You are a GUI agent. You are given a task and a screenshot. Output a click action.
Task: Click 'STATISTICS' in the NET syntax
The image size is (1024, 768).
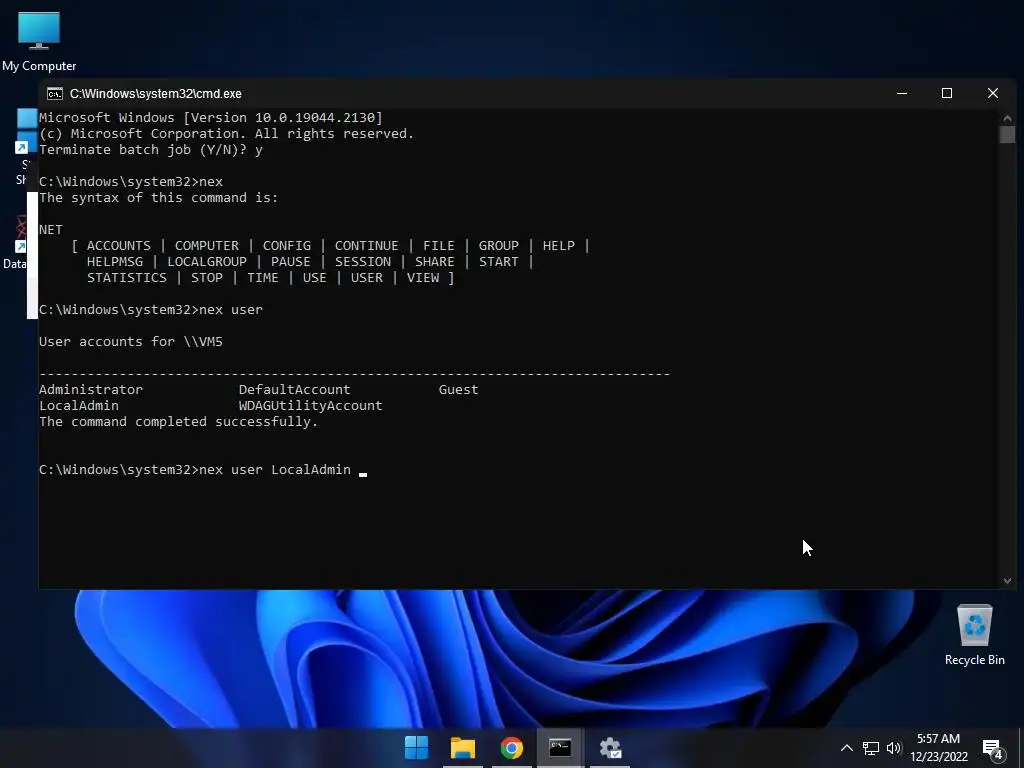(x=127, y=278)
